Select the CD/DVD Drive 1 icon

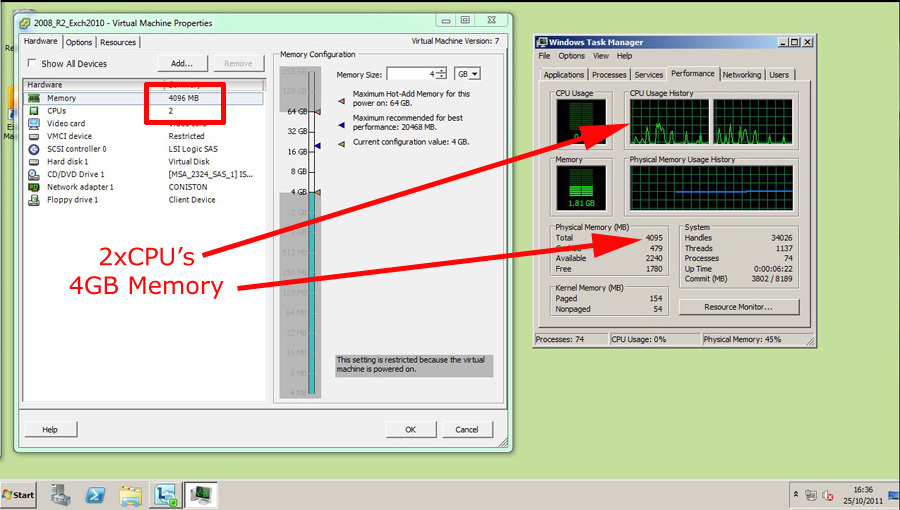[34, 174]
